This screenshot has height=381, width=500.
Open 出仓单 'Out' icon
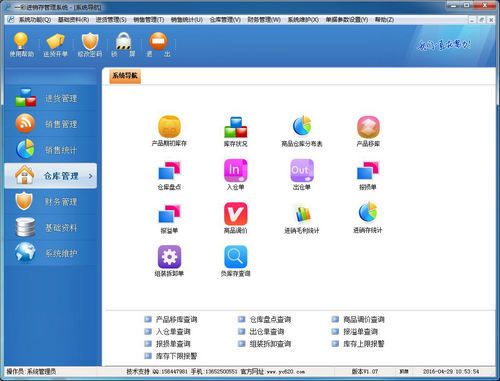[302, 175]
